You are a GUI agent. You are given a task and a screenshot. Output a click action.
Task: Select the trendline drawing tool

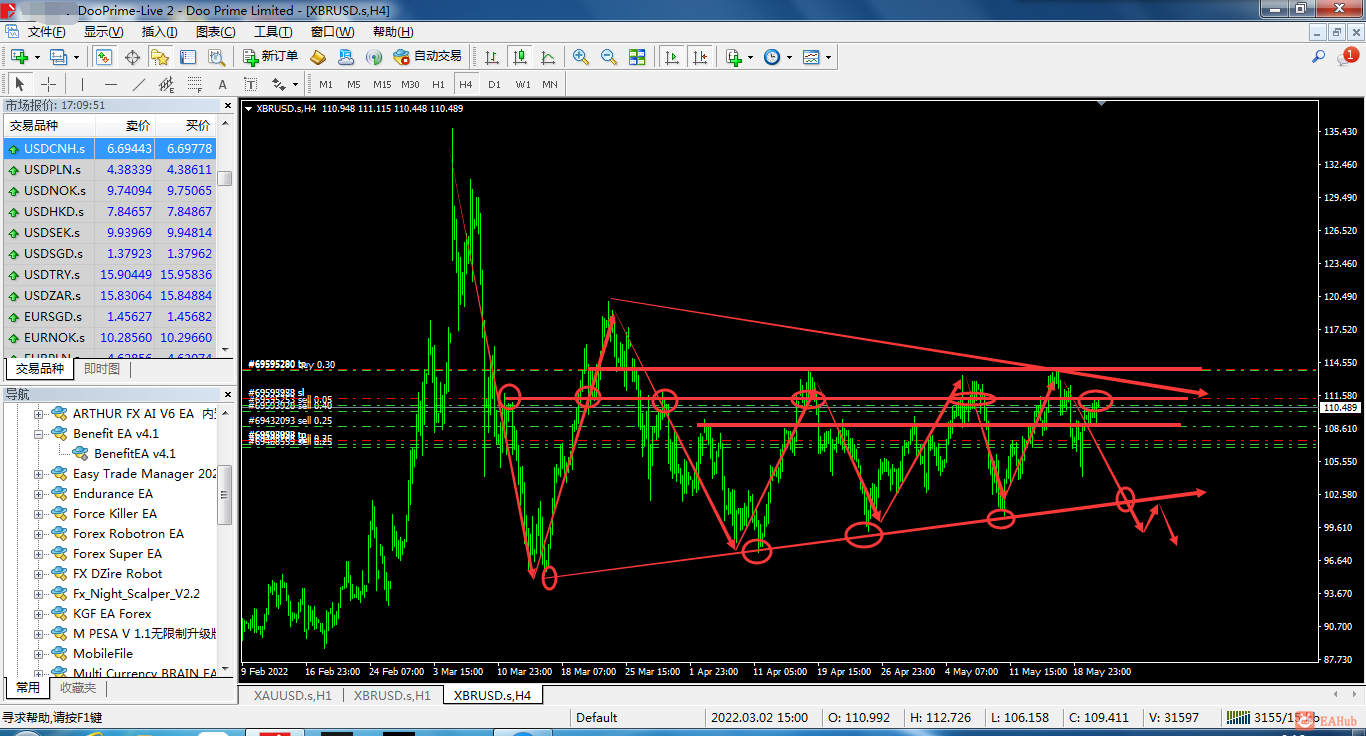coord(139,84)
